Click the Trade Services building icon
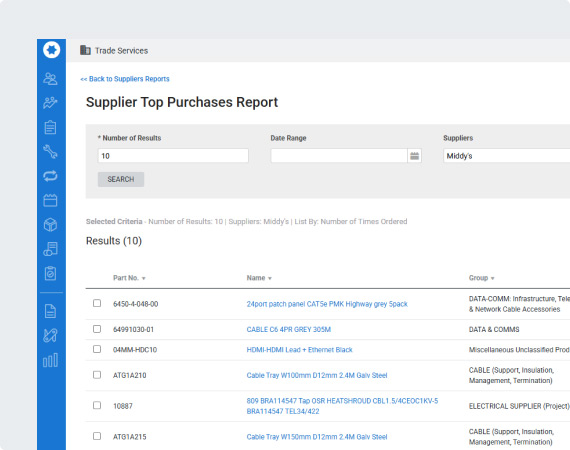Screen dimensions: 570x450 (85, 50)
